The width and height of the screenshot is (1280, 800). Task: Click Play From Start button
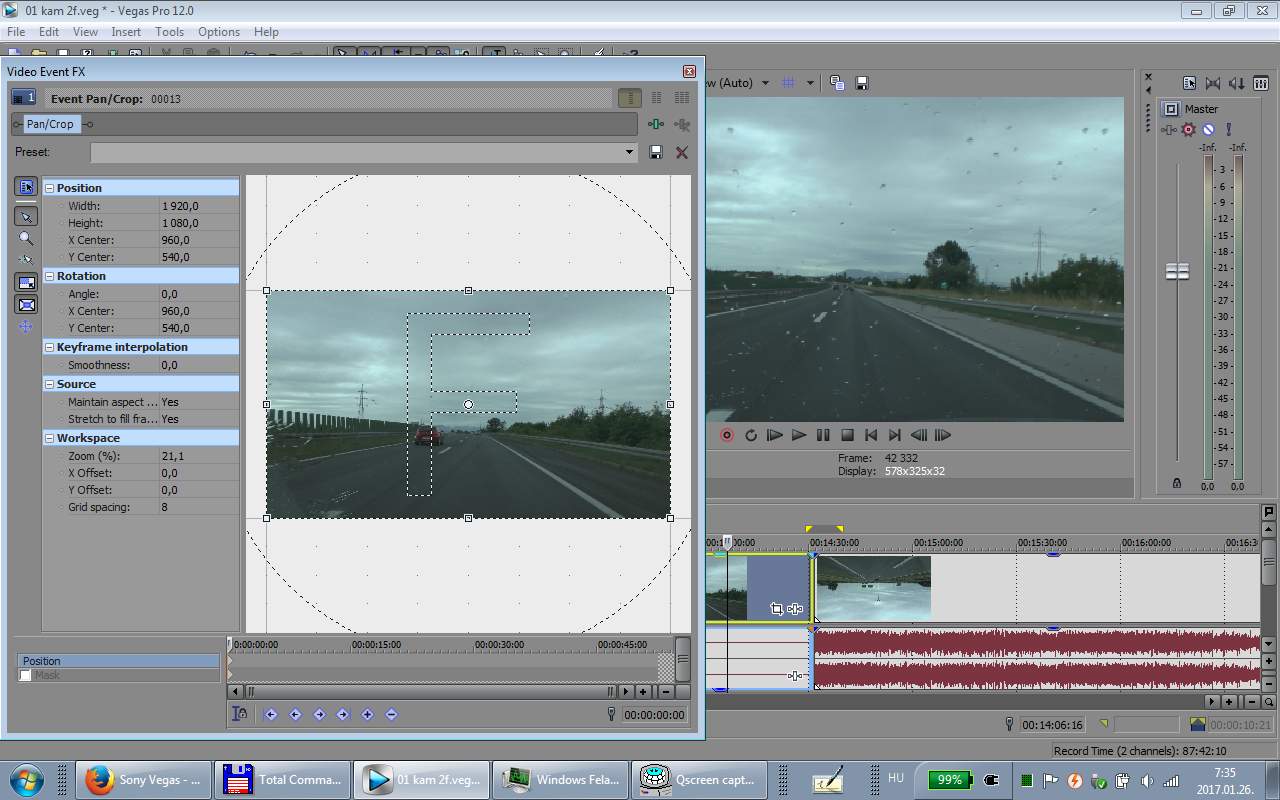(775, 435)
